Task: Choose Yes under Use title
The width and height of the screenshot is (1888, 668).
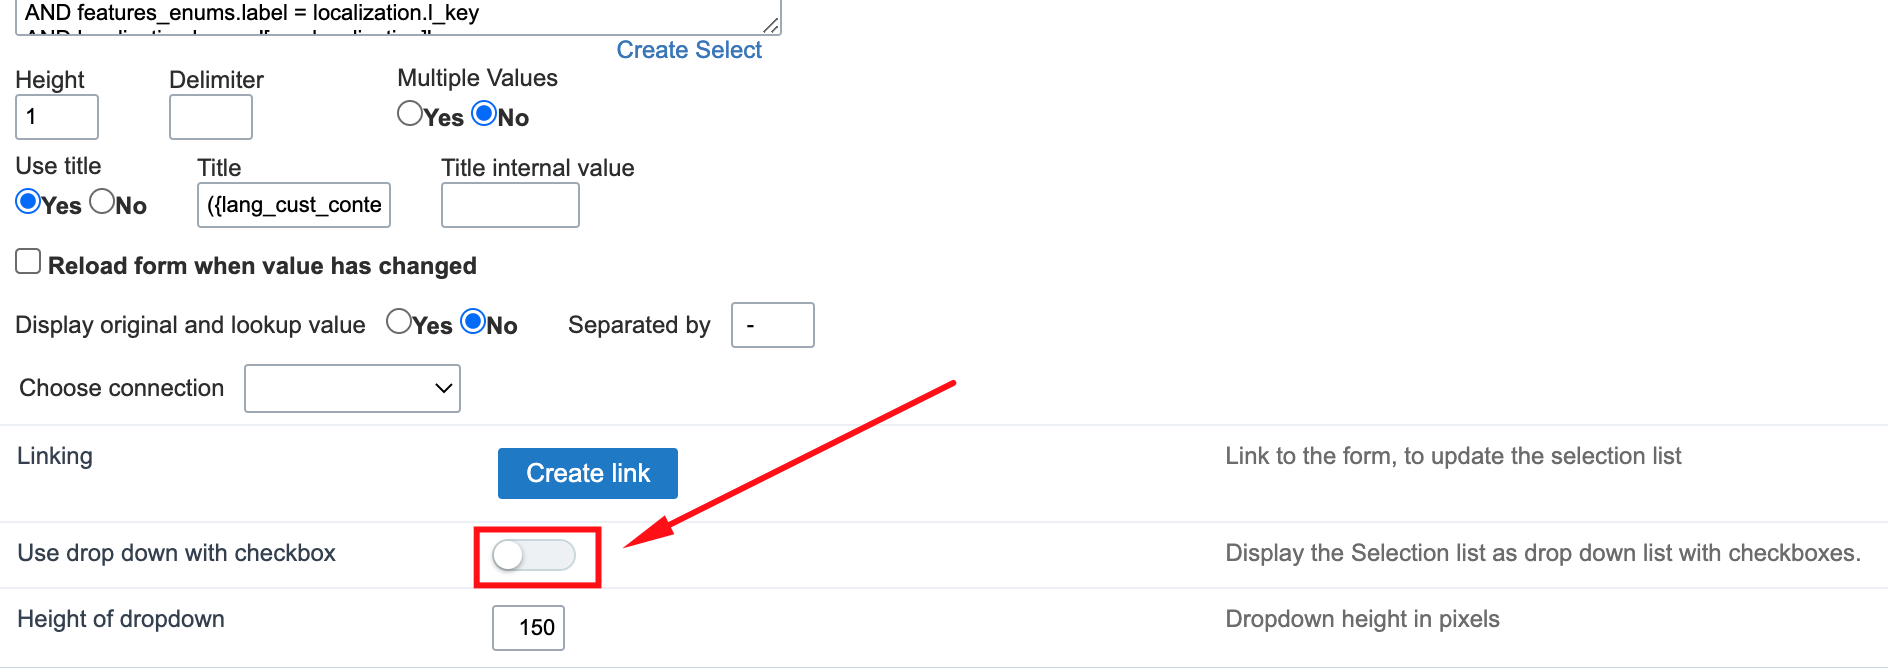Action: [28, 202]
